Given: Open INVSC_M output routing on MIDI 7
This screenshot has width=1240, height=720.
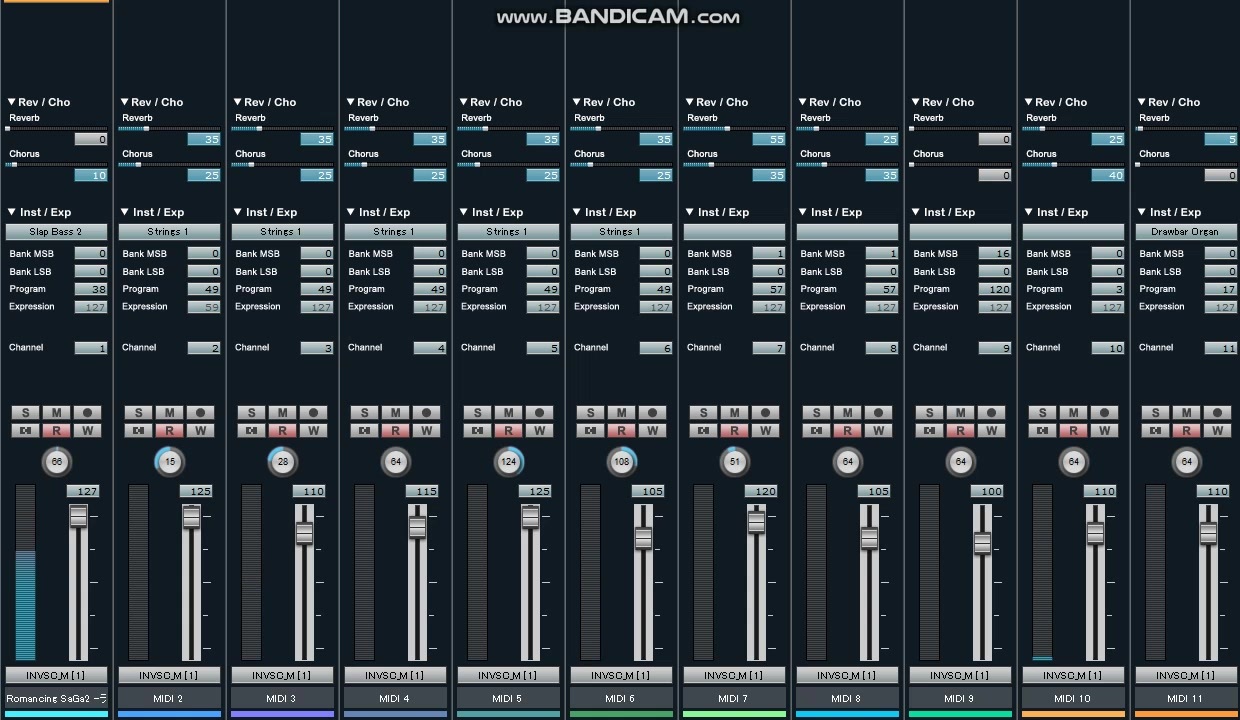Looking at the screenshot, I should [734, 675].
